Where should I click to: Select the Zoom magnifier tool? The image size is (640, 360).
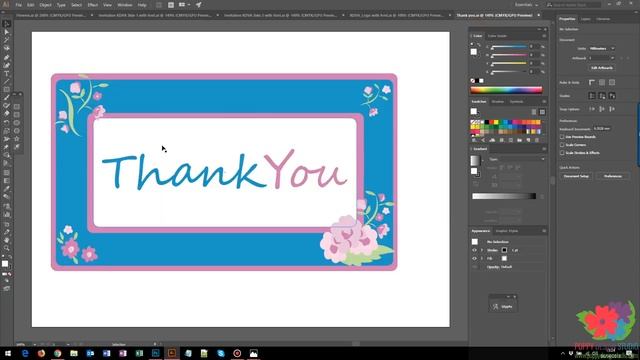click(x=7, y=248)
